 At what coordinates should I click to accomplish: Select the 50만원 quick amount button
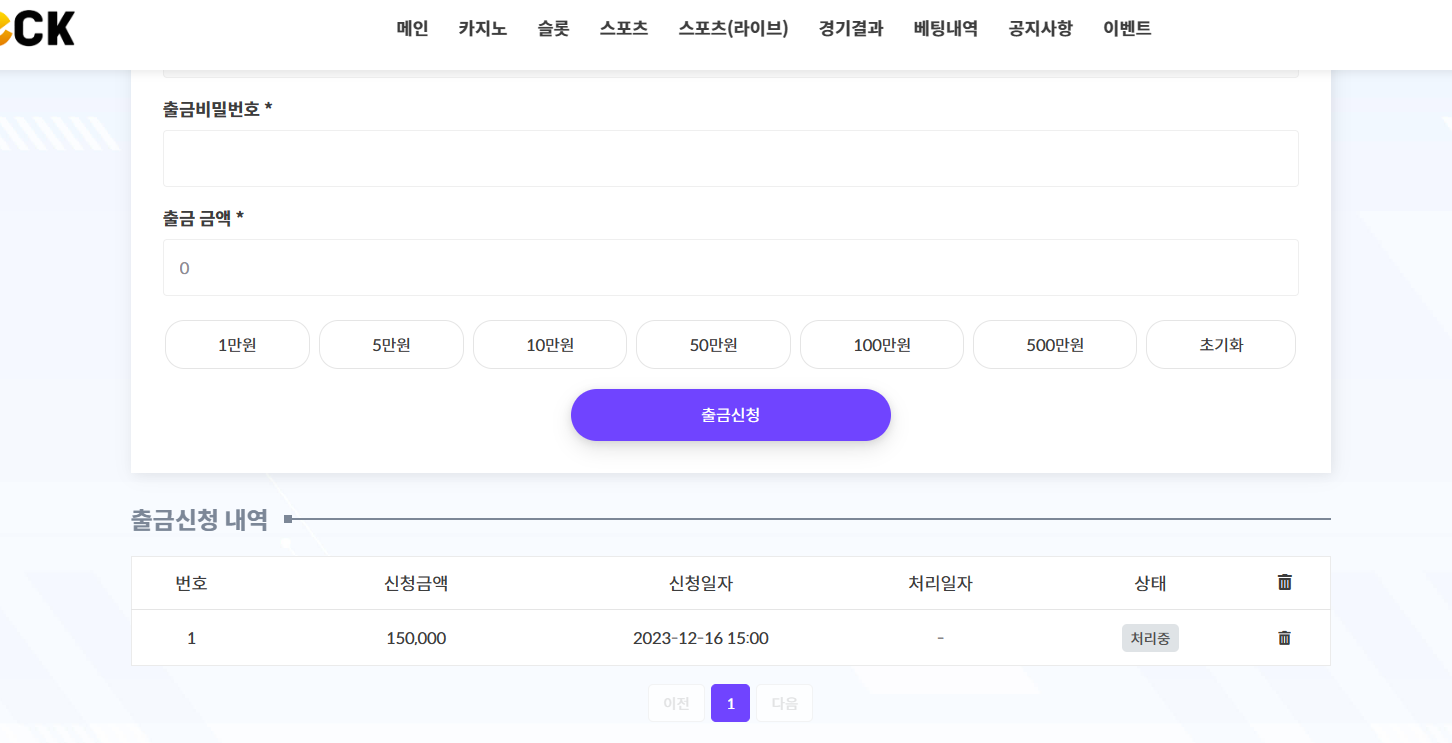pos(713,345)
